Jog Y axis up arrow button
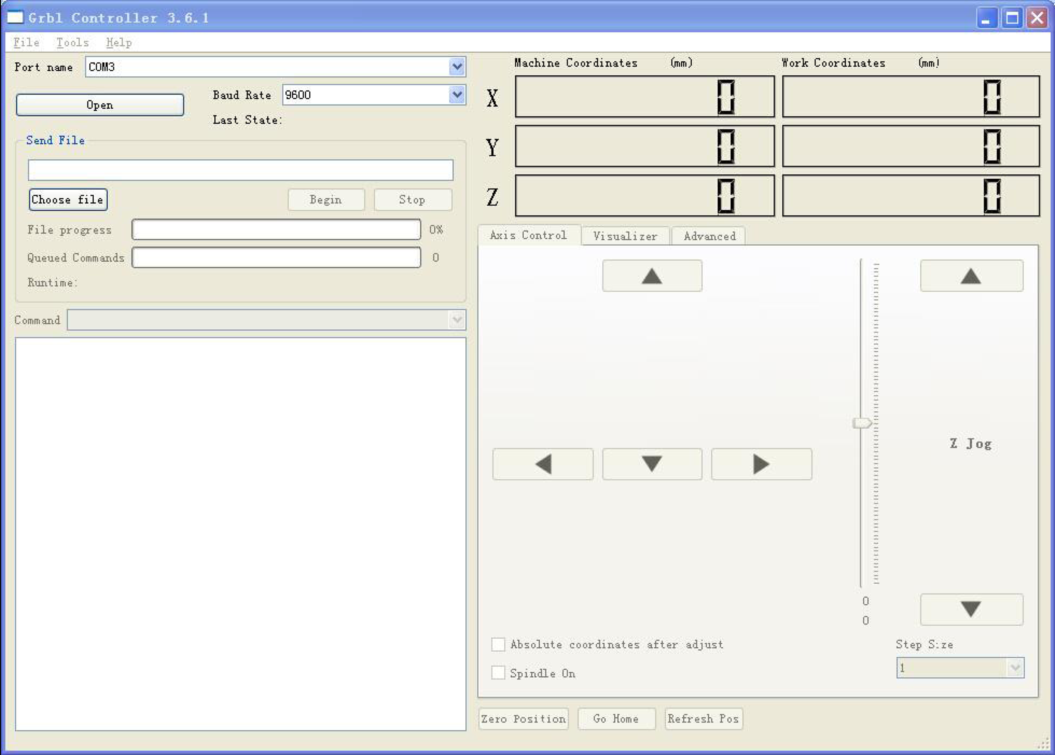 [x=652, y=276]
